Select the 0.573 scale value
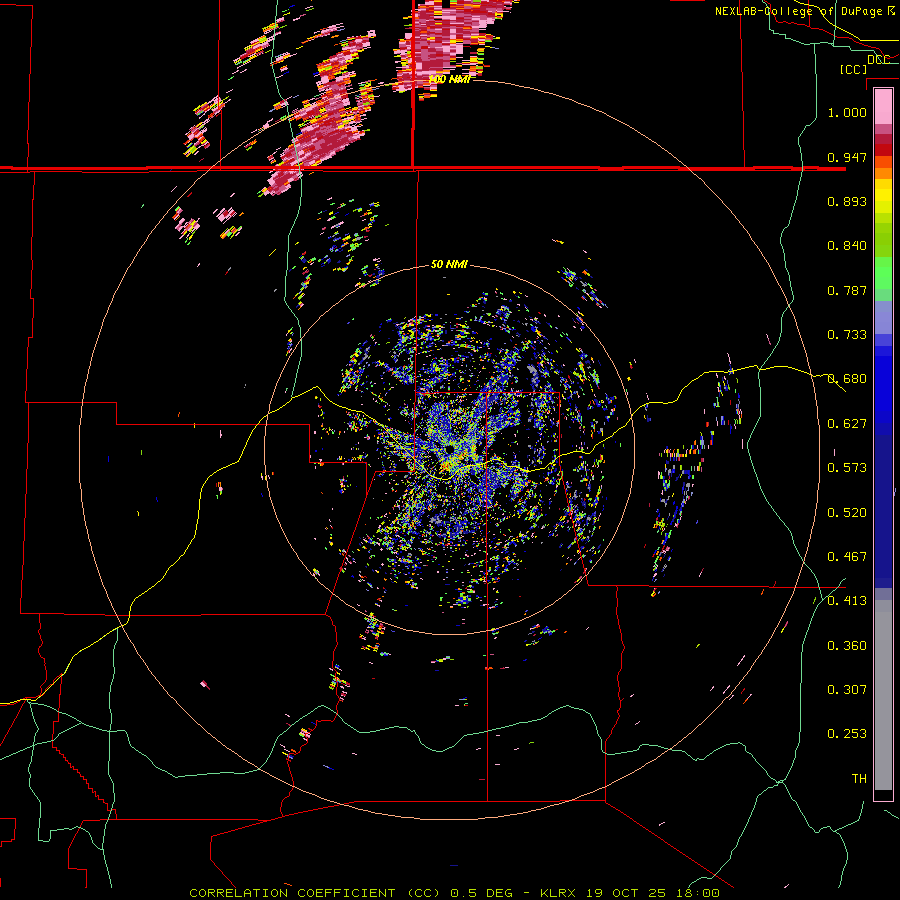Screen dimensions: 900x900 (x=847, y=468)
